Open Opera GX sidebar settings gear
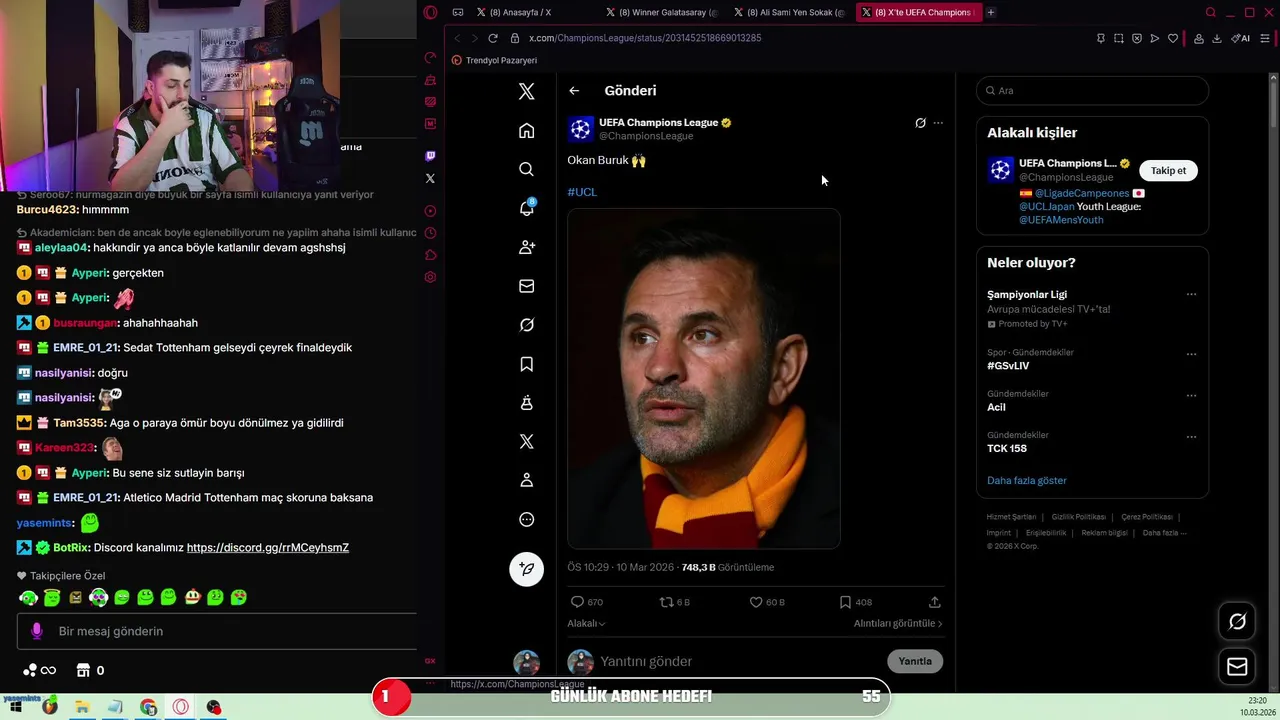Screen dimensions: 1280x720 (430, 277)
